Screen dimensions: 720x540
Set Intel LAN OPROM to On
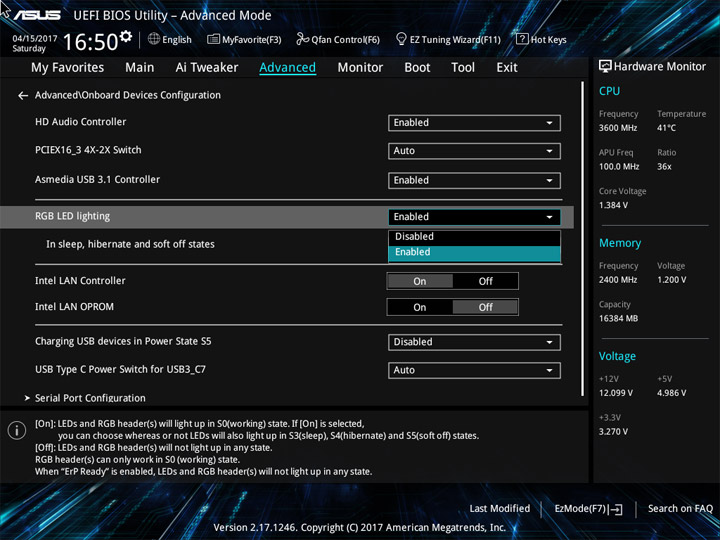[x=420, y=307]
